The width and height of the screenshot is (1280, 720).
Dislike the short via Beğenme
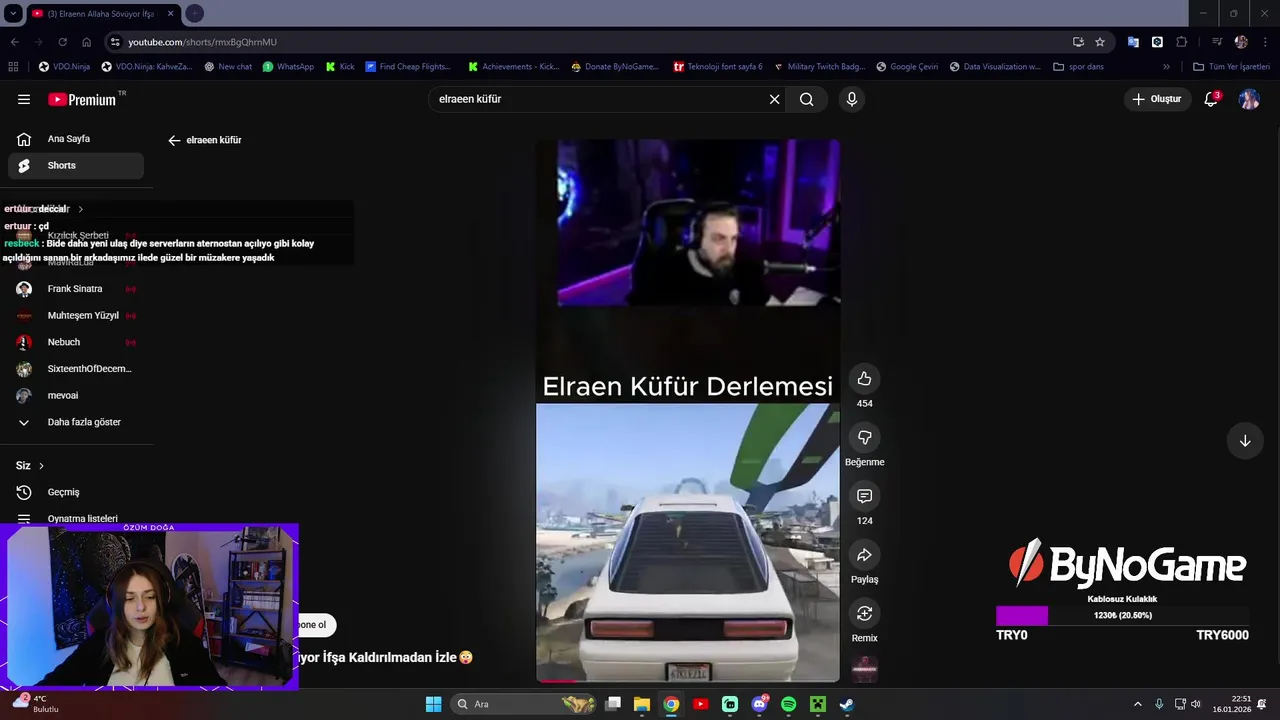(x=864, y=437)
